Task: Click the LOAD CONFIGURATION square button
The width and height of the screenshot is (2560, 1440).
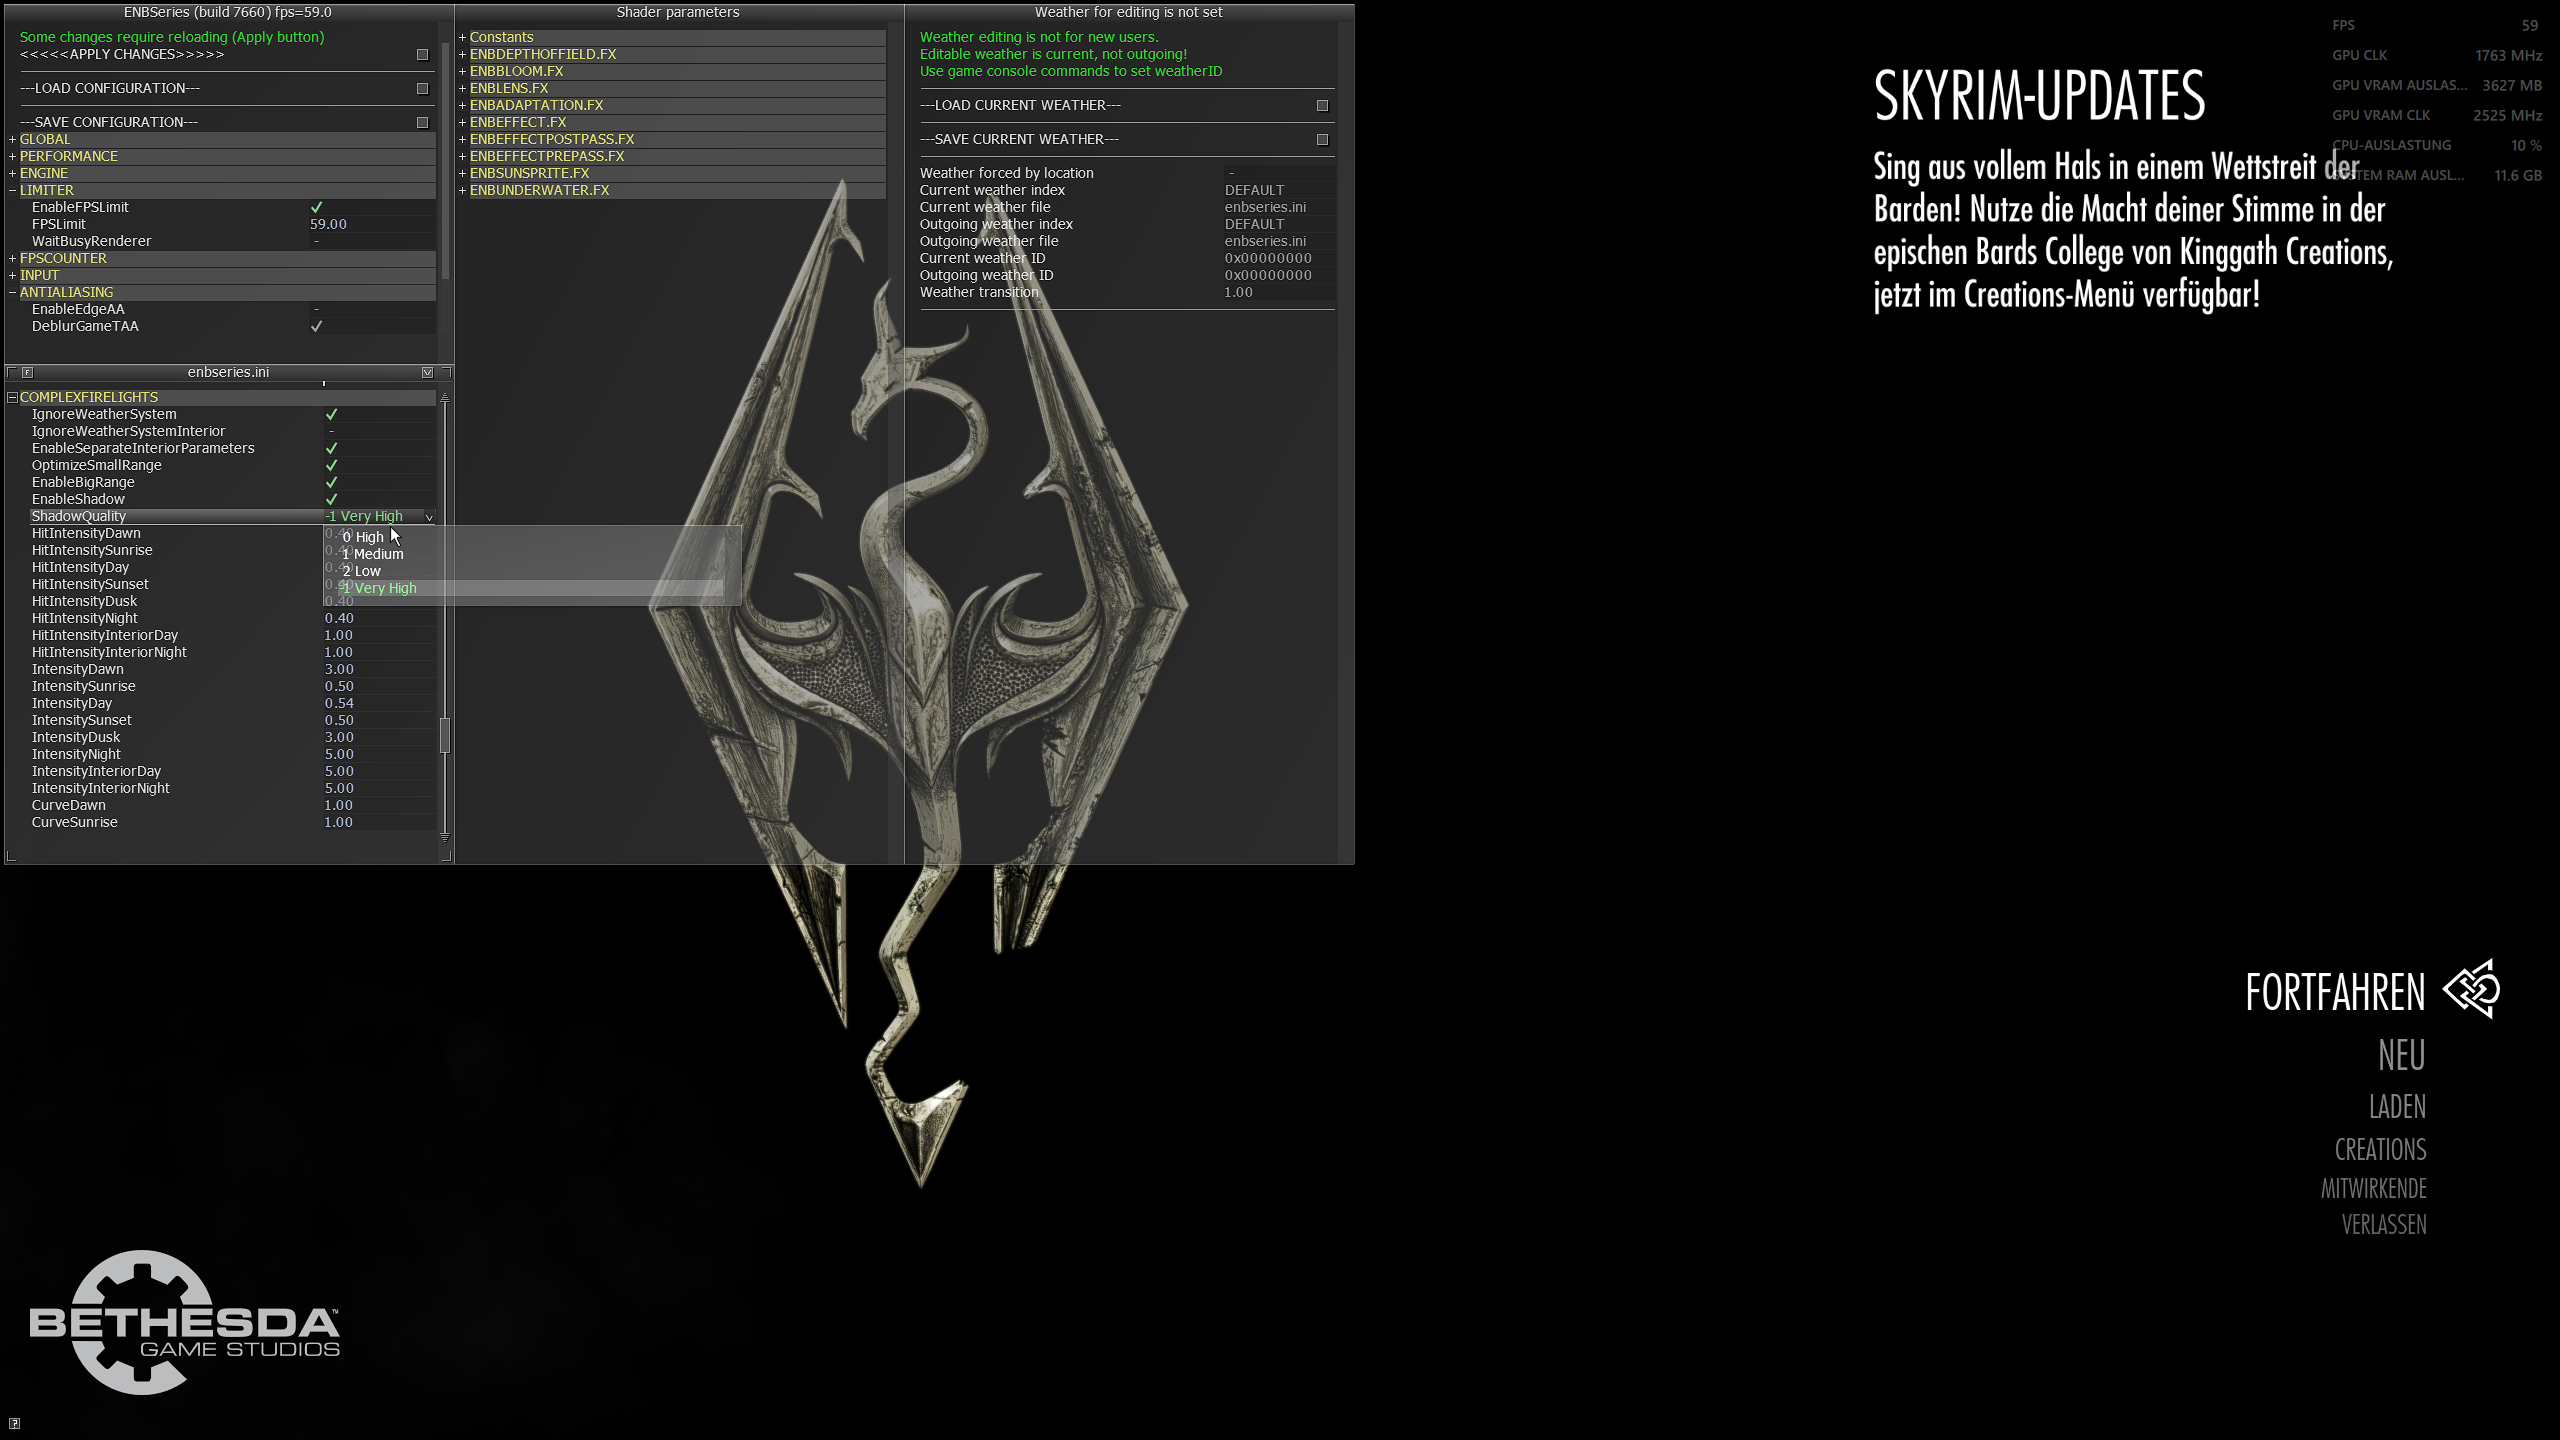Action: [422, 89]
